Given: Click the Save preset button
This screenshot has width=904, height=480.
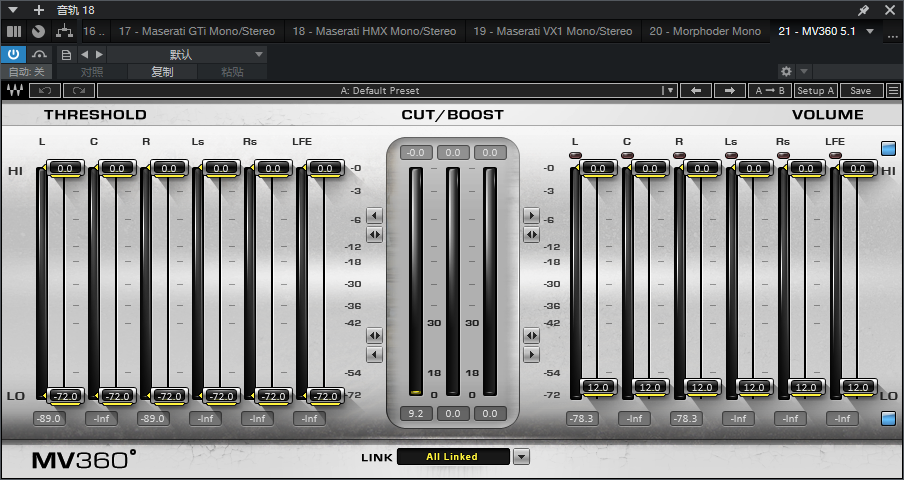Looking at the screenshot, I should (861, 90).
